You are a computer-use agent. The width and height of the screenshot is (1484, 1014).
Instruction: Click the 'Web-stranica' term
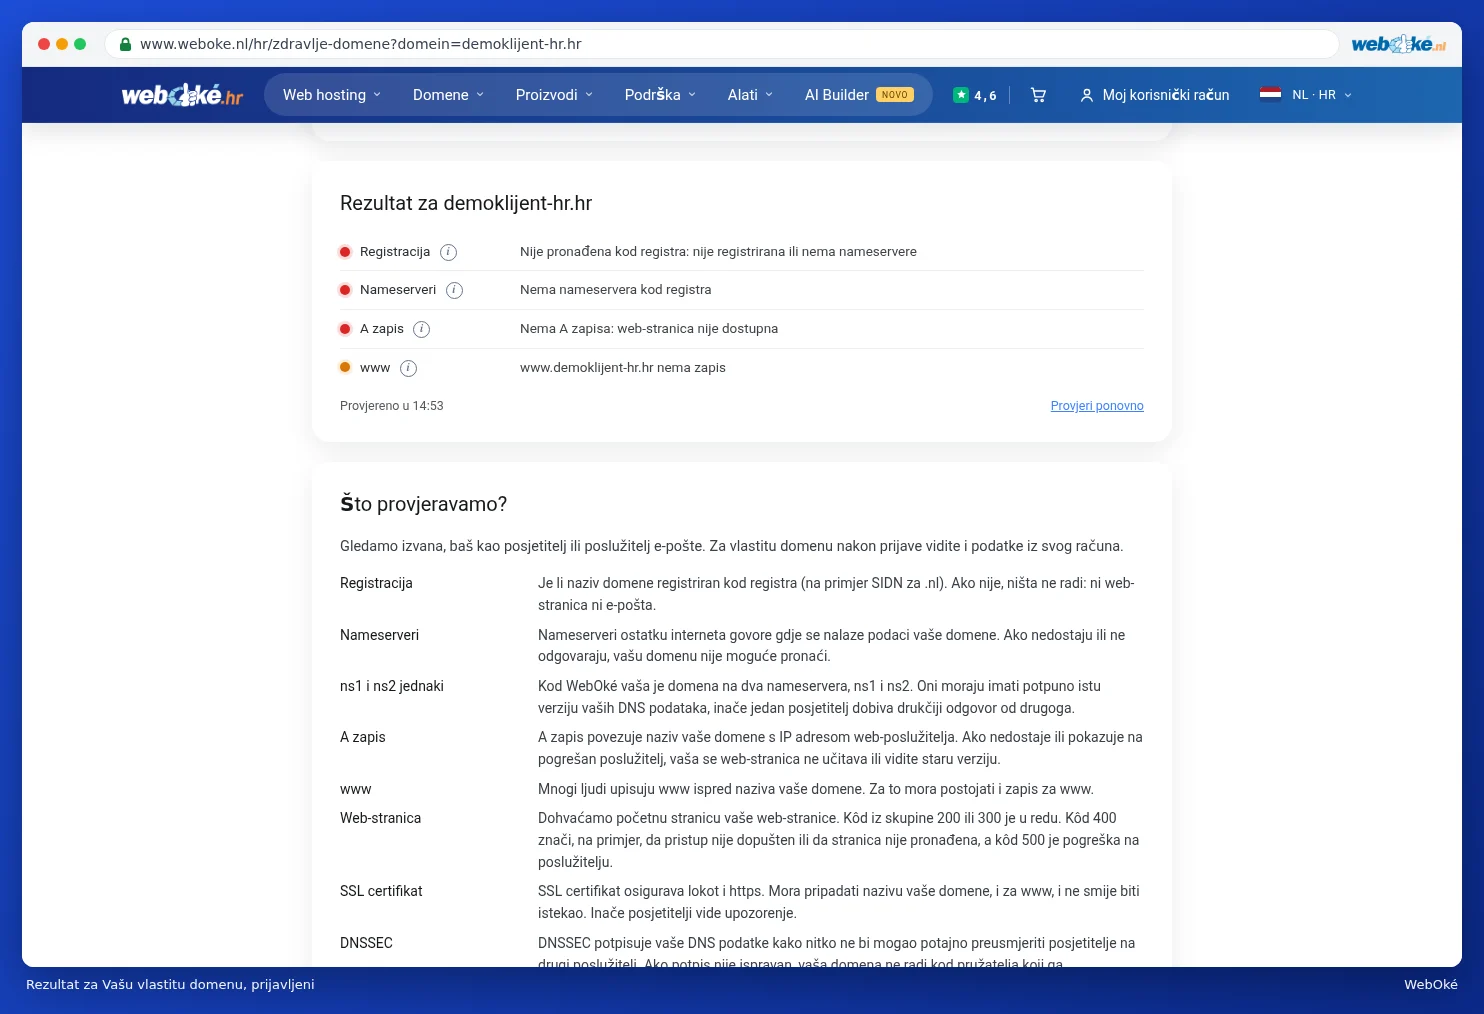point(381,818)
